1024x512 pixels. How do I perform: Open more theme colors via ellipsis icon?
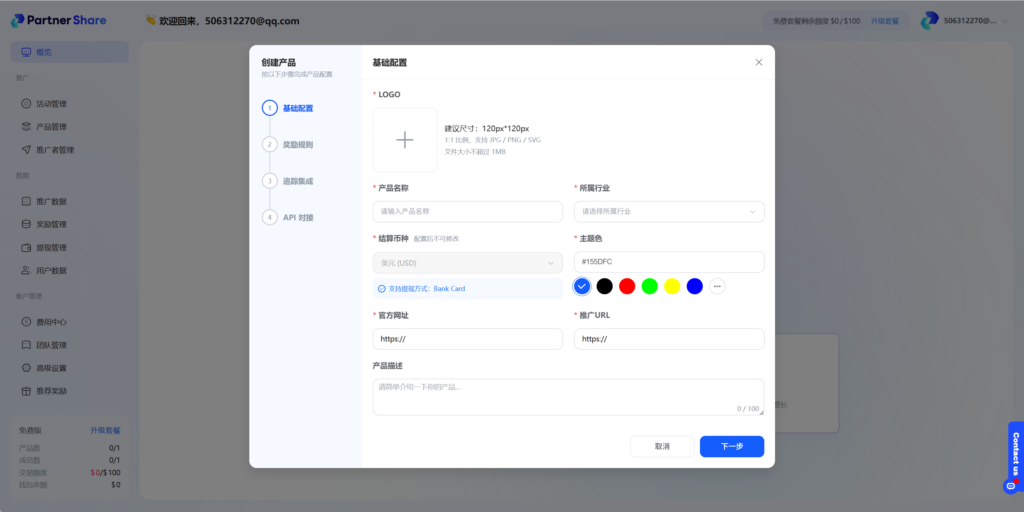(x=717, y=286)
